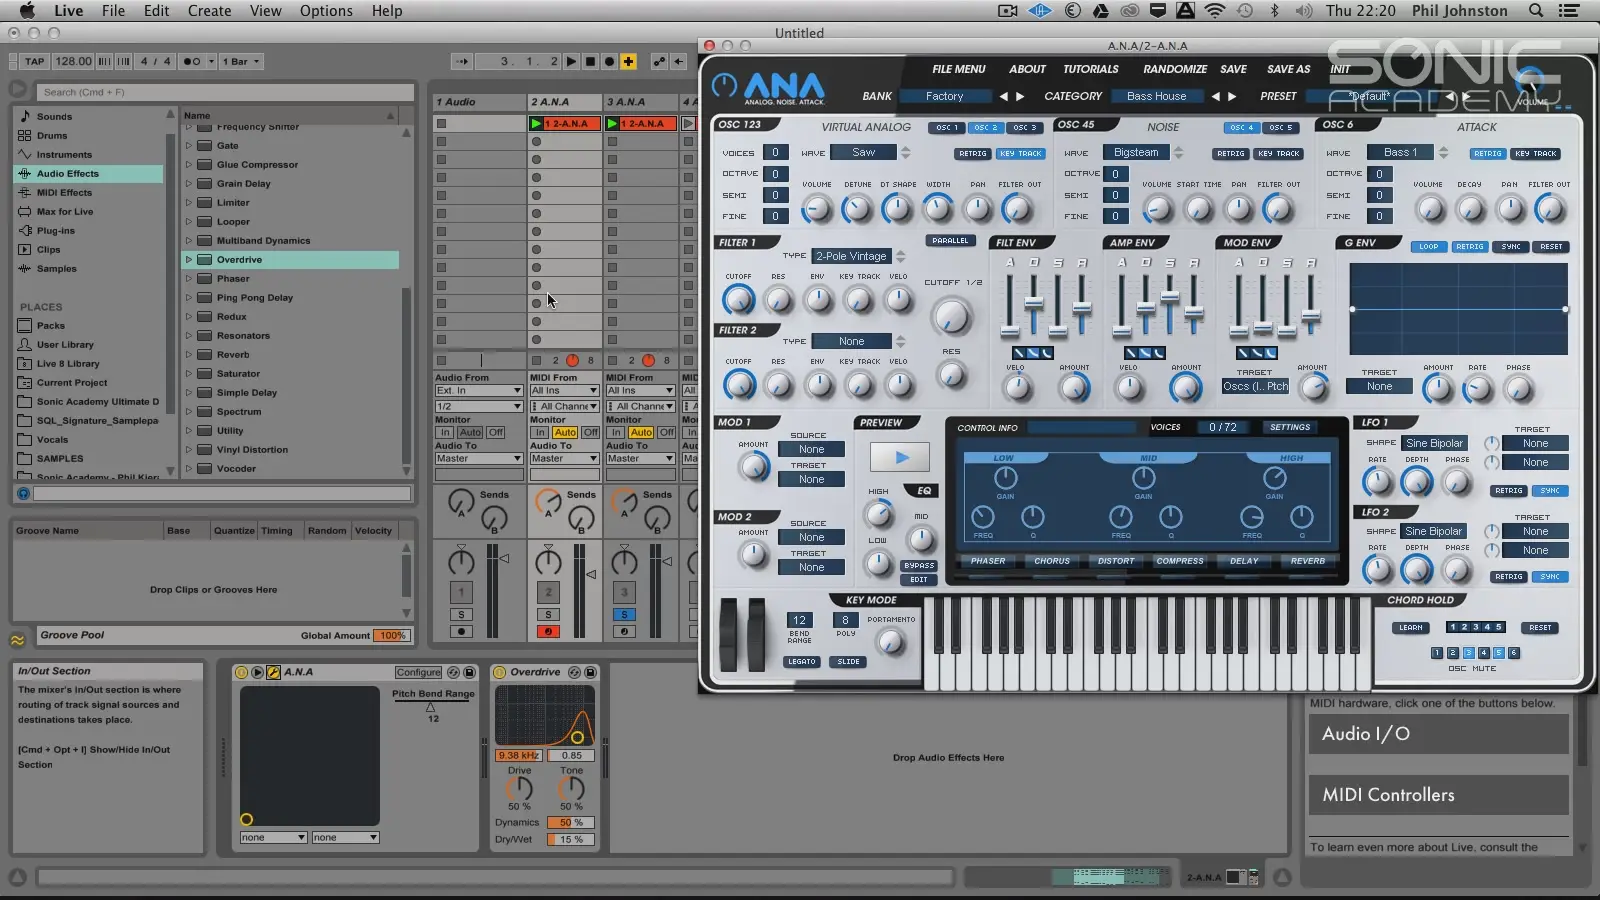The width and height of the screenshot is (1600, 900).
Task: Set track 1 Monitor to Off
Action: pos(496,432)
